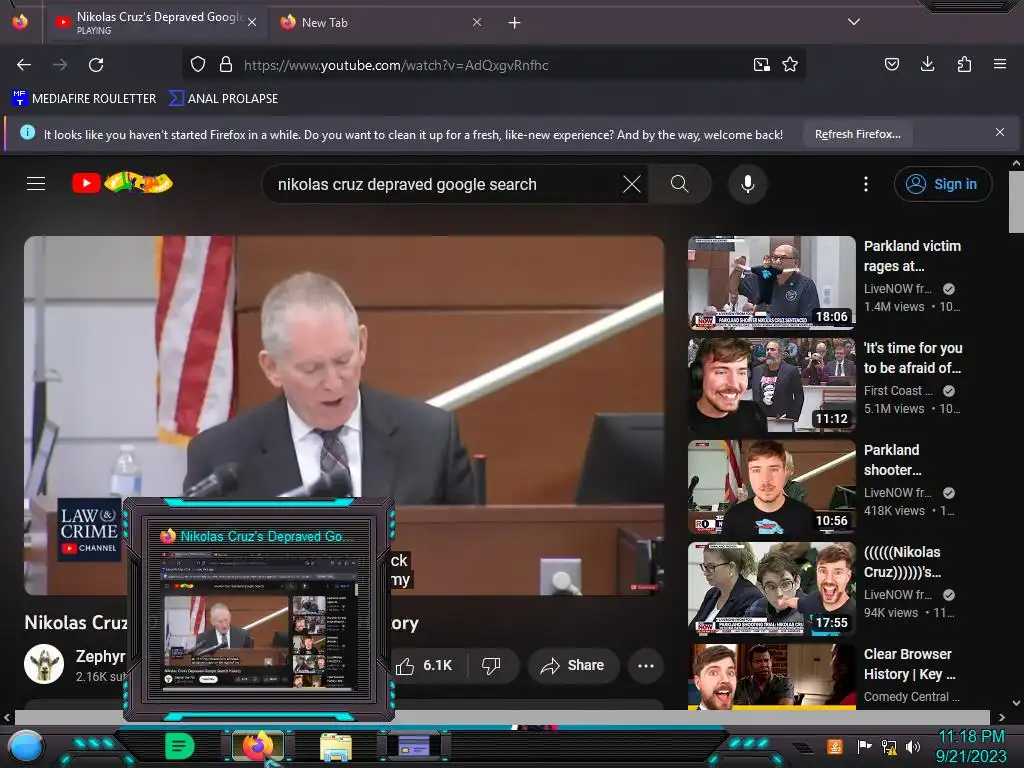Open network status tray icon
Image resolution: width=1024 pixels, height=768 pixels.
pyautogui.click(x=889, y=746)
